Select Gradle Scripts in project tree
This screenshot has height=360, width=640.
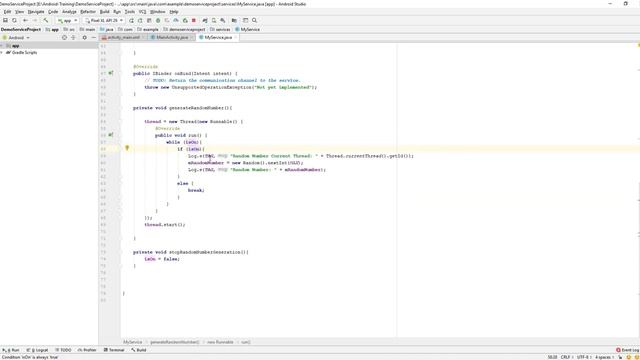point(24,53)
